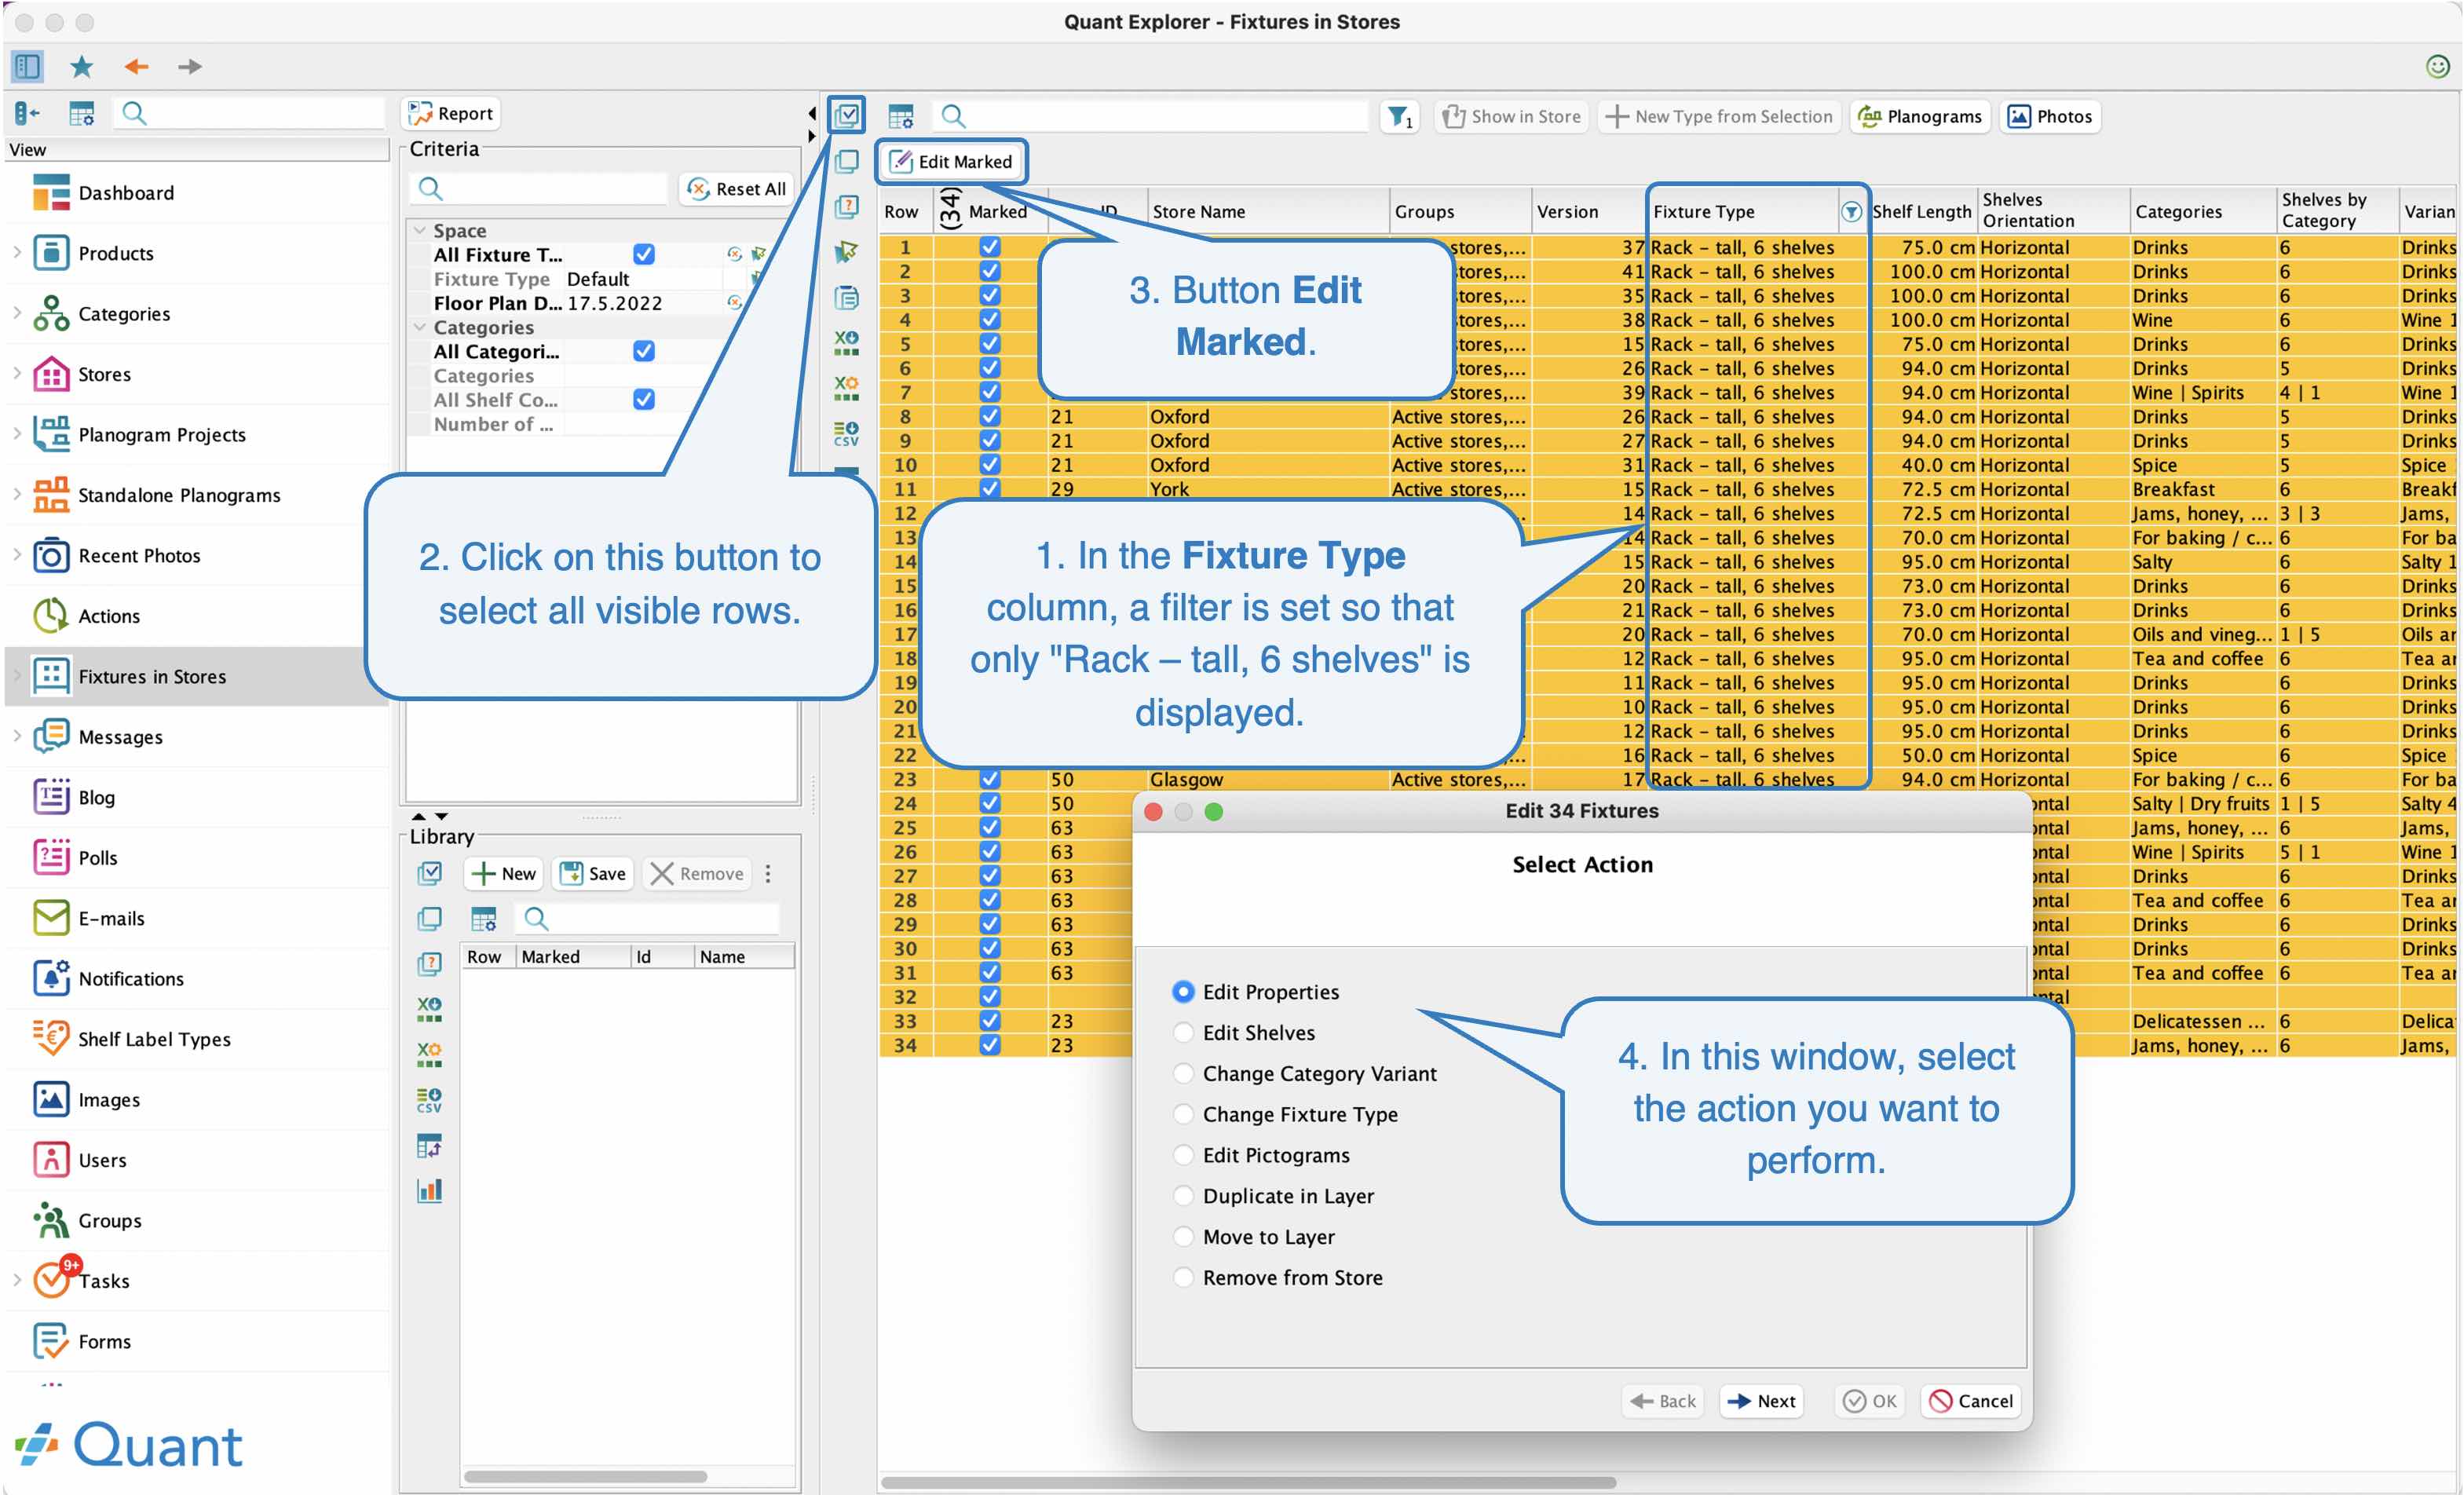Open Shelf Label Types view
Screen dimensions: 2464x1495
[154, 1039]
